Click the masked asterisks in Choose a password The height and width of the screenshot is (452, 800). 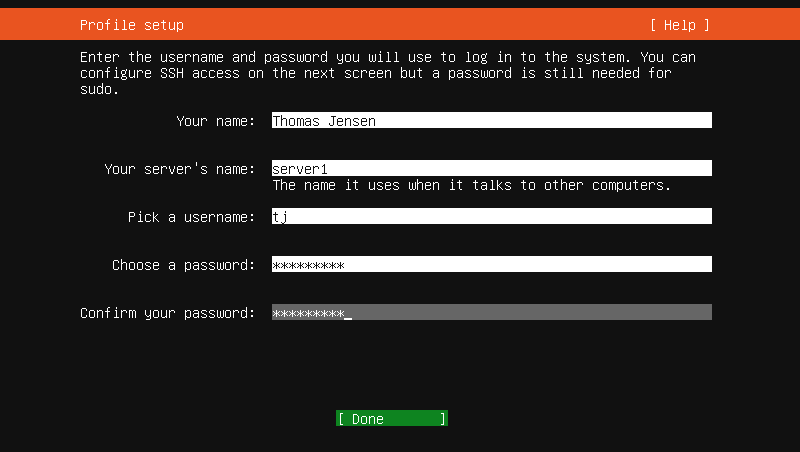tap(308, 265)
